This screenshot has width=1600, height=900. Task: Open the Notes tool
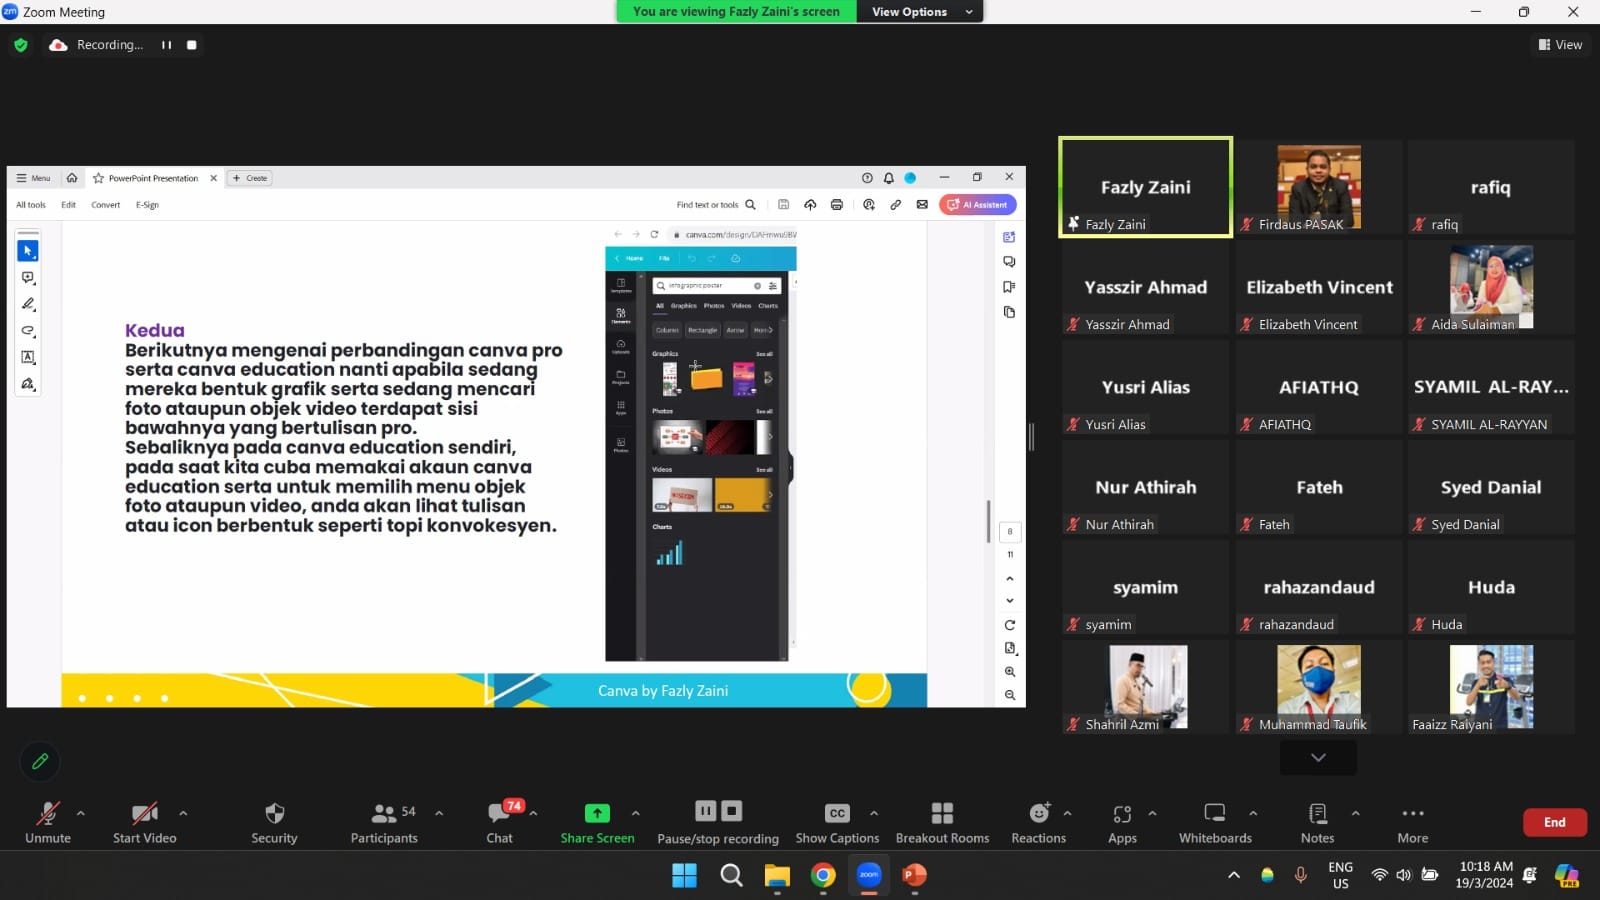[x=1317, y=822]
